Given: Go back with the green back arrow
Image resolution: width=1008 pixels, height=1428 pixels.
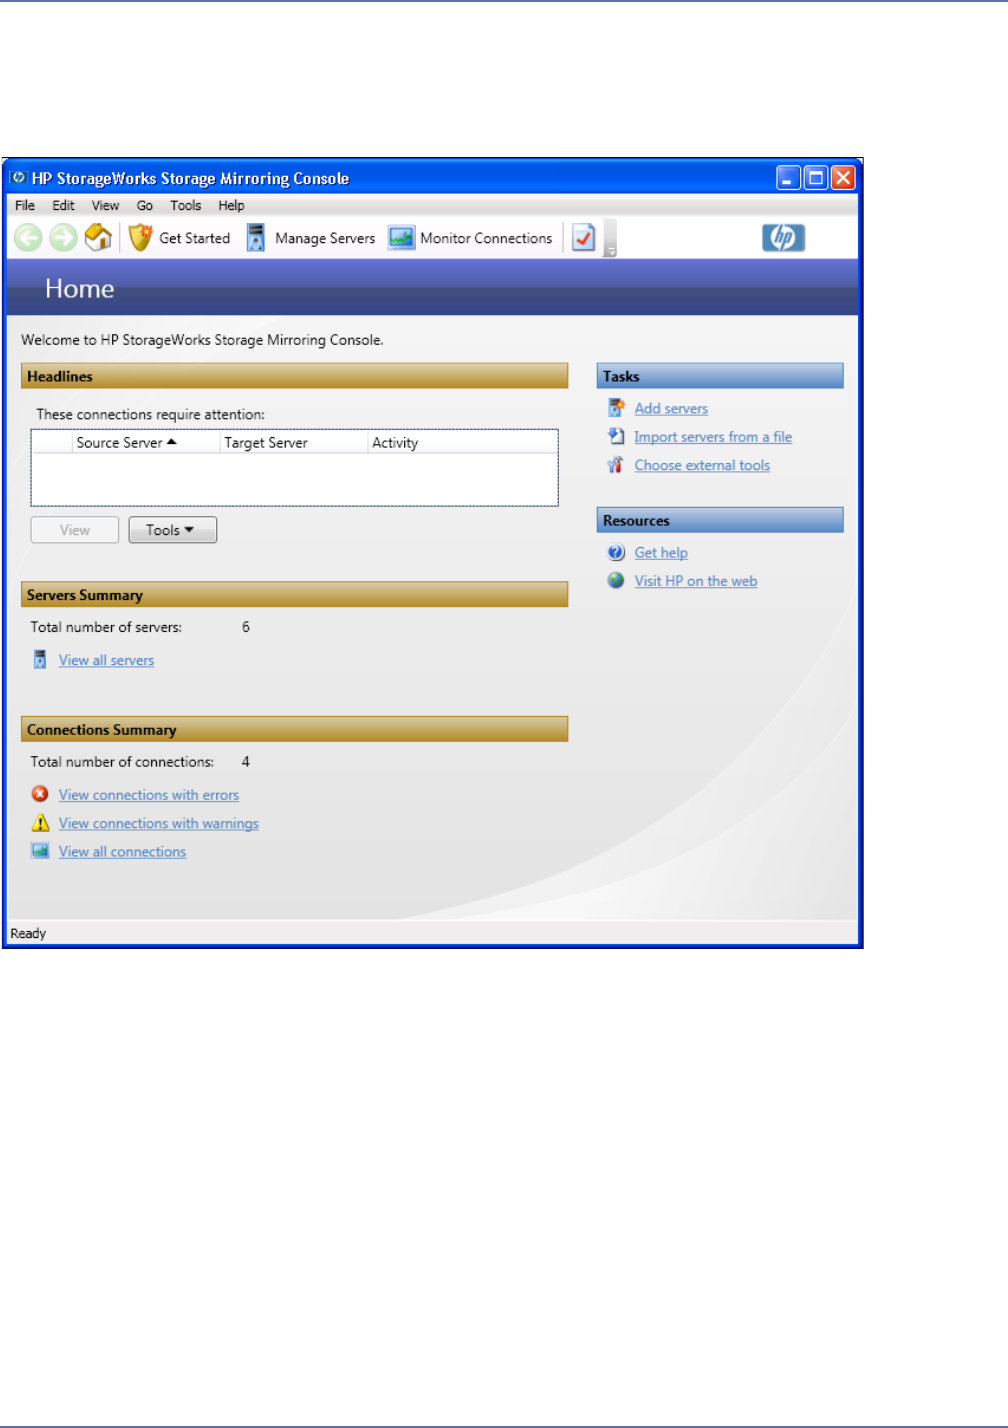Looking at the screenshot, I should (x=28, y=238).
